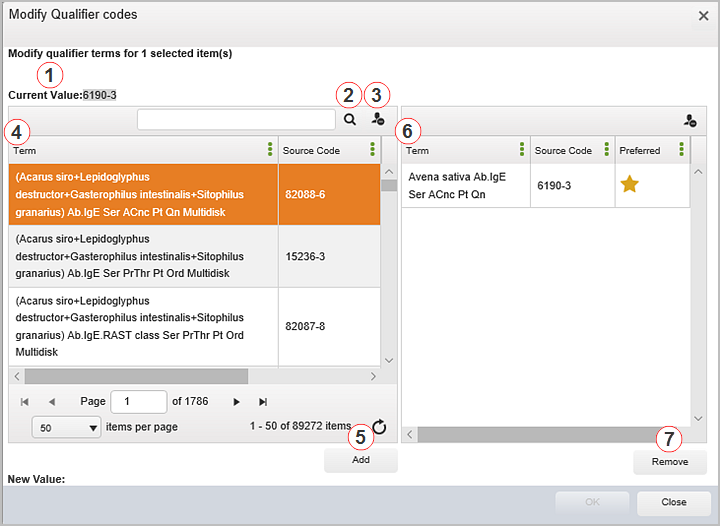Open the left Source Code column menu
This screenshot has width=720, height=526.
click(x=372, y=150)
